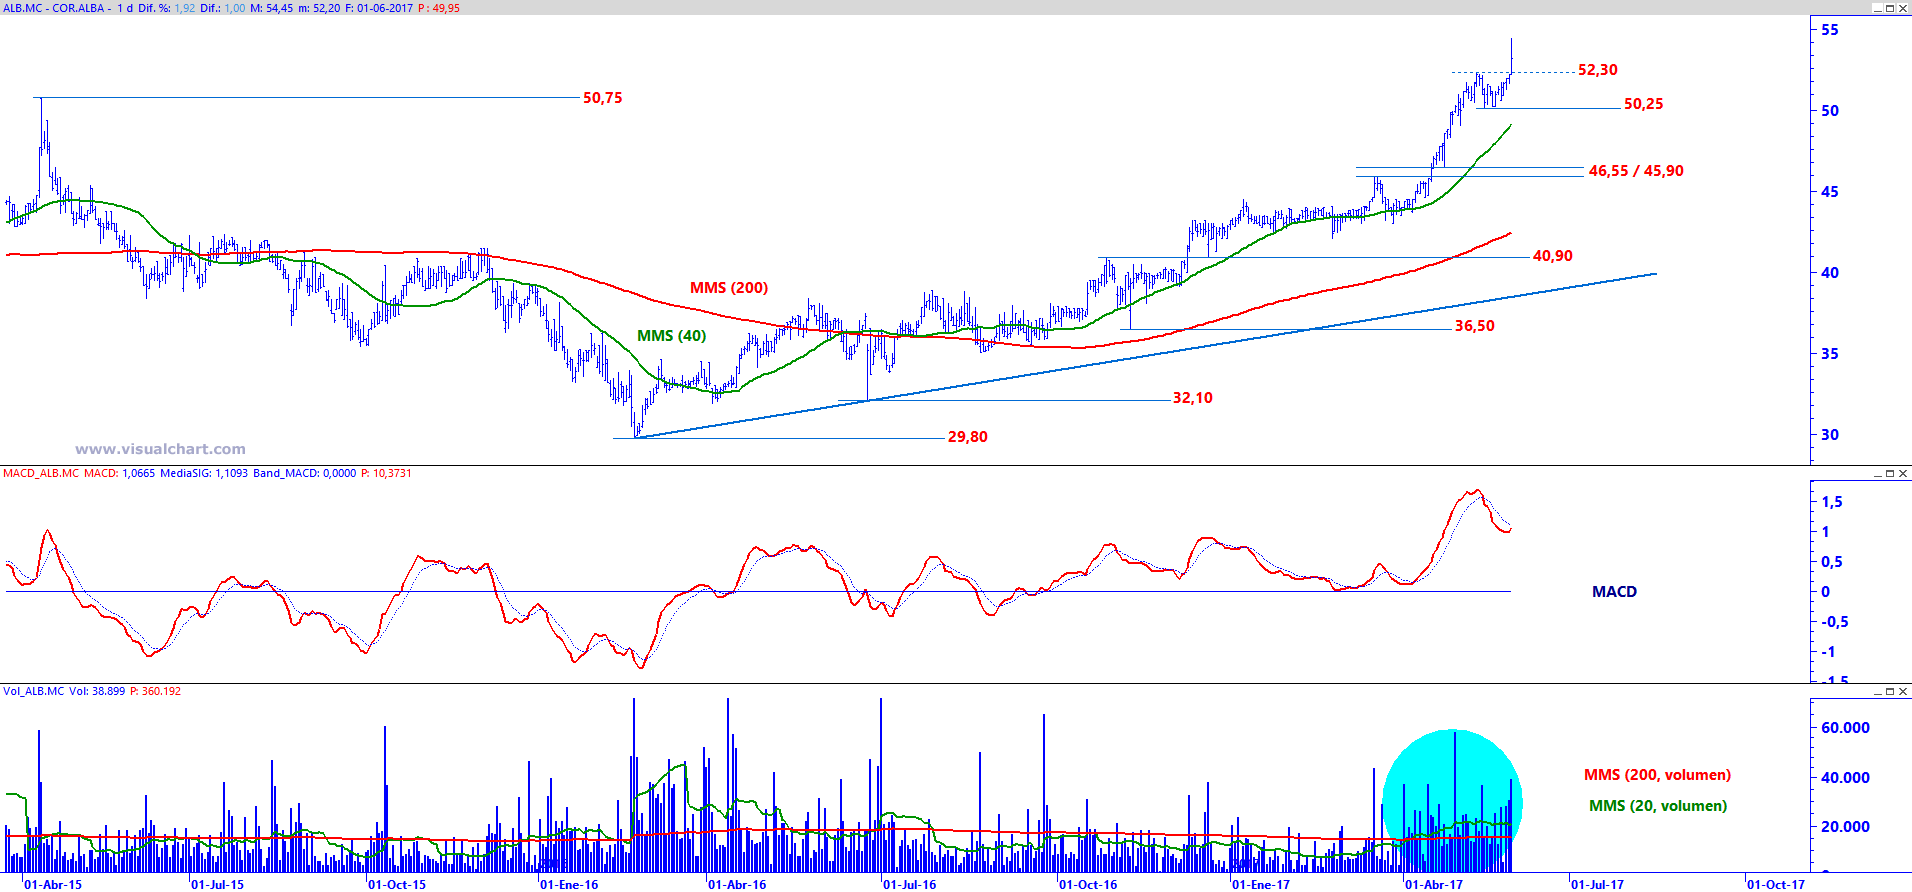Click the 01-Jul-16 date axis label

[x=910, y=884]
